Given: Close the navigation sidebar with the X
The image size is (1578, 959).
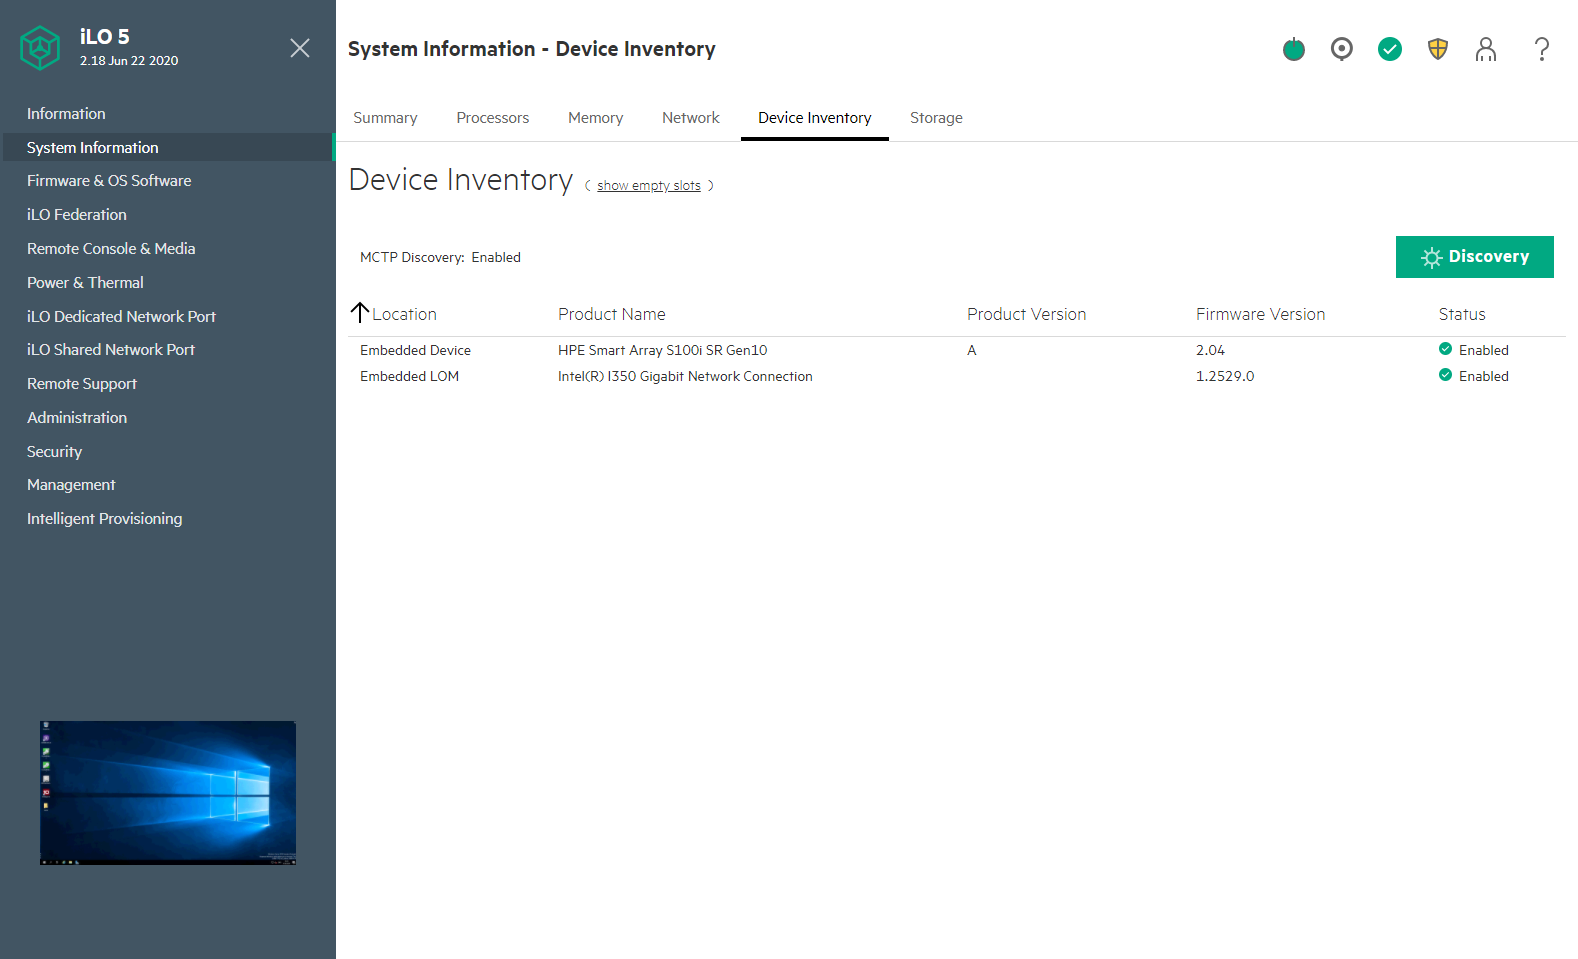Looking at the screenshot, I should pyautogui.click(x=300, y=48).
